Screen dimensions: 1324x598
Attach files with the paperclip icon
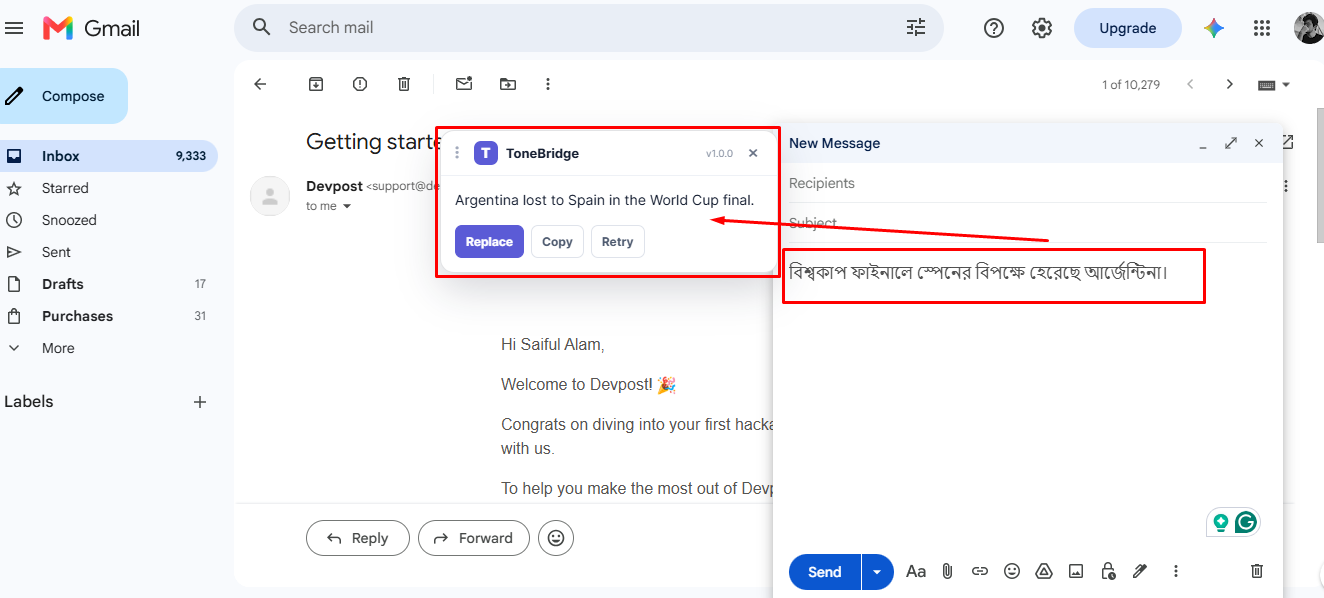click(x=948, y=571)
